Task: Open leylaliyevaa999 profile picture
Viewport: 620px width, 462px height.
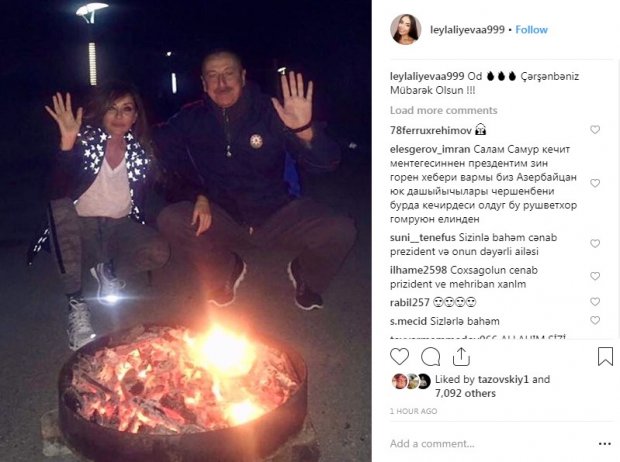Action: (405, 30)
